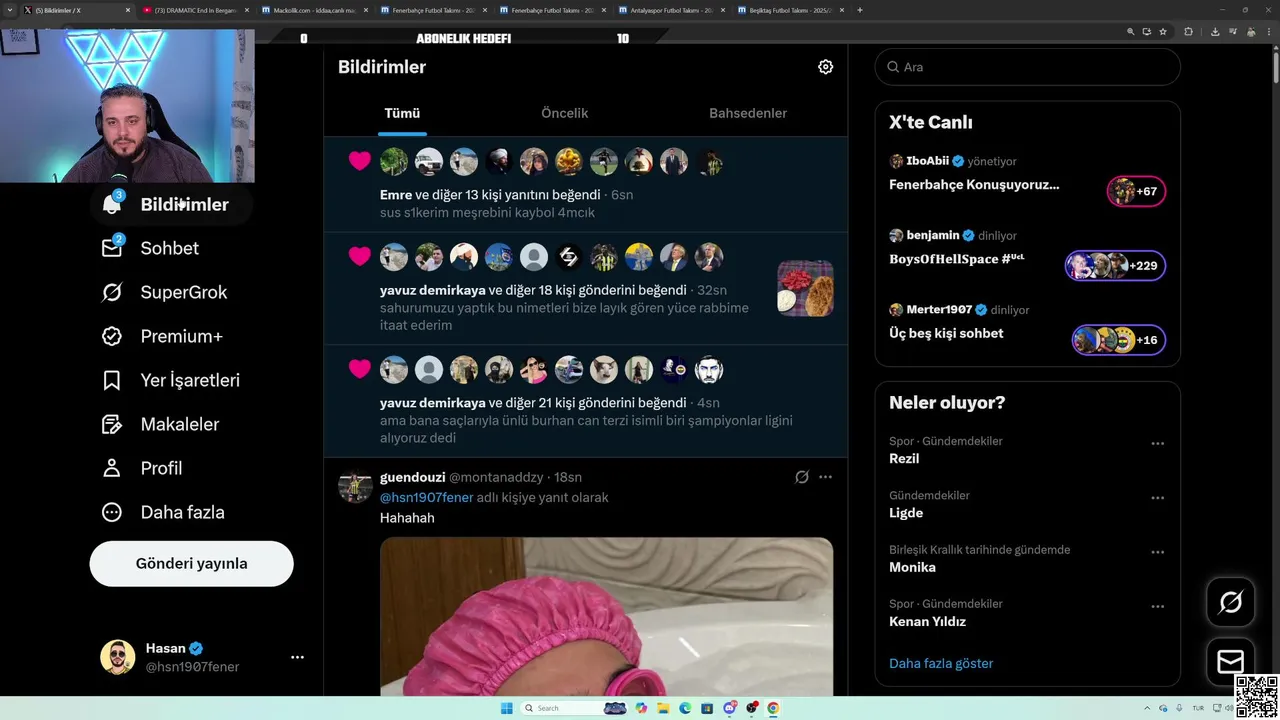Open options dots for Rezil trend
This screenshot has width=1280, height=720.
1157,443
